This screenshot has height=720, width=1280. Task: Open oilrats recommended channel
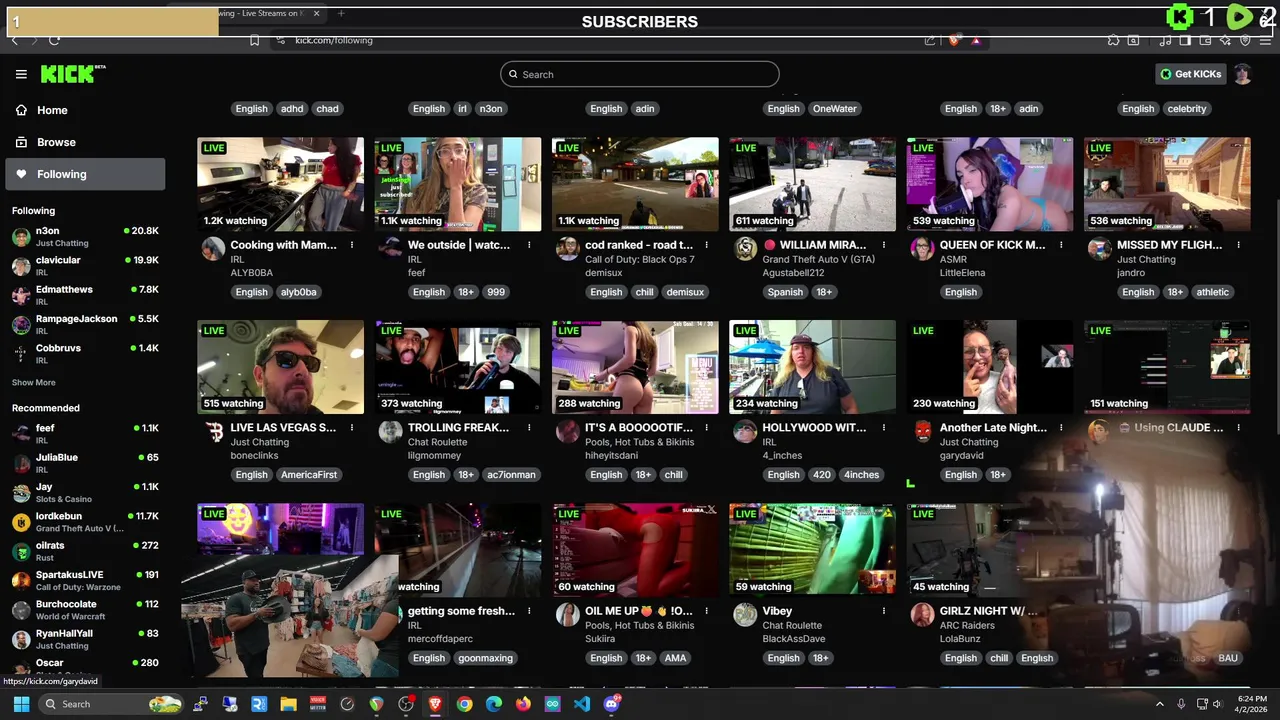click(x=85, y=551)
